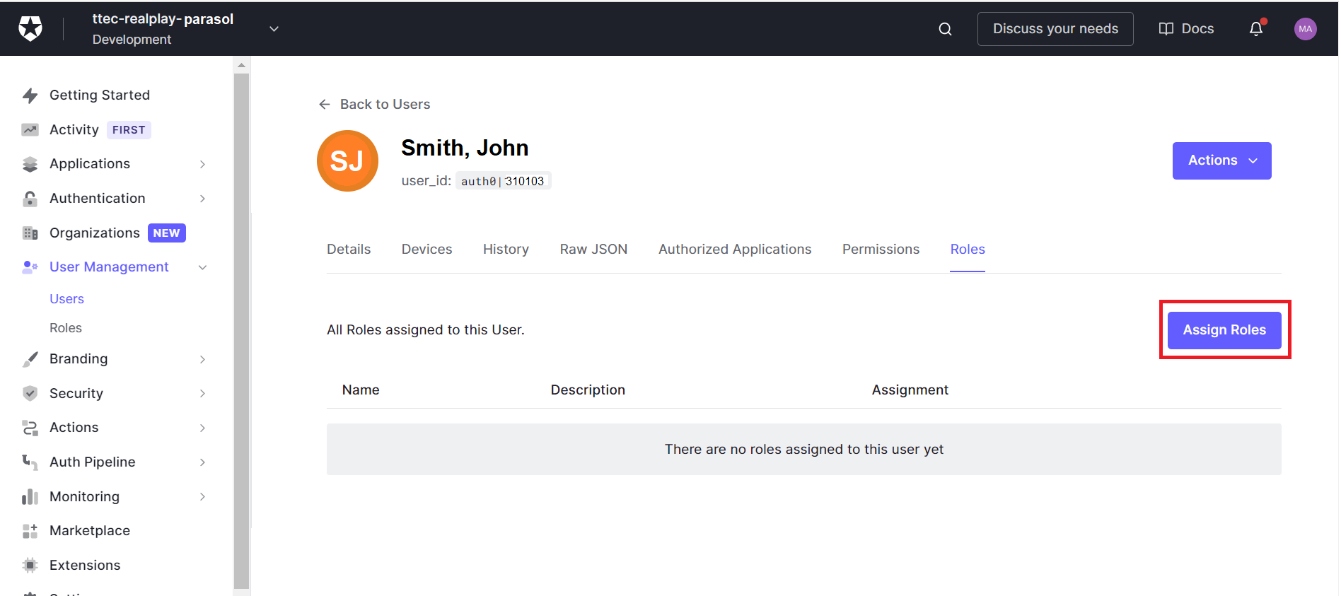Open the Details tab
1341x596 pixels.
pyautogui.click(x=348, y=249)
